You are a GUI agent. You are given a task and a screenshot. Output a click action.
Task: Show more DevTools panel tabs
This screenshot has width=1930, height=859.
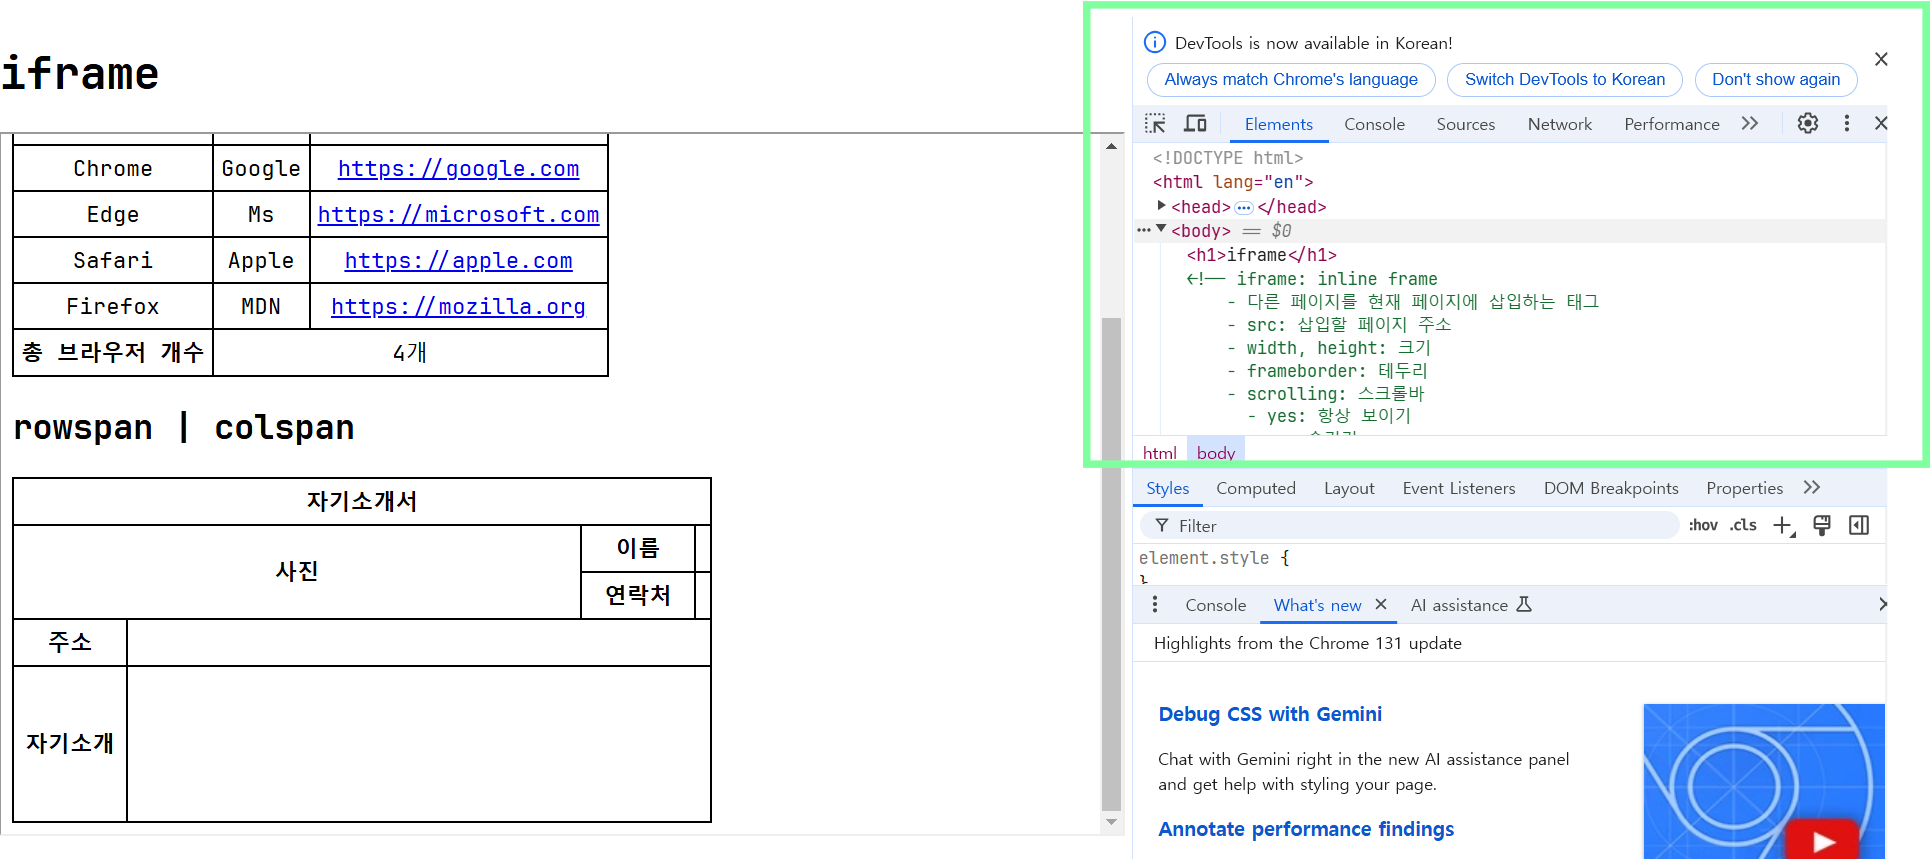tap(1750, 123)
